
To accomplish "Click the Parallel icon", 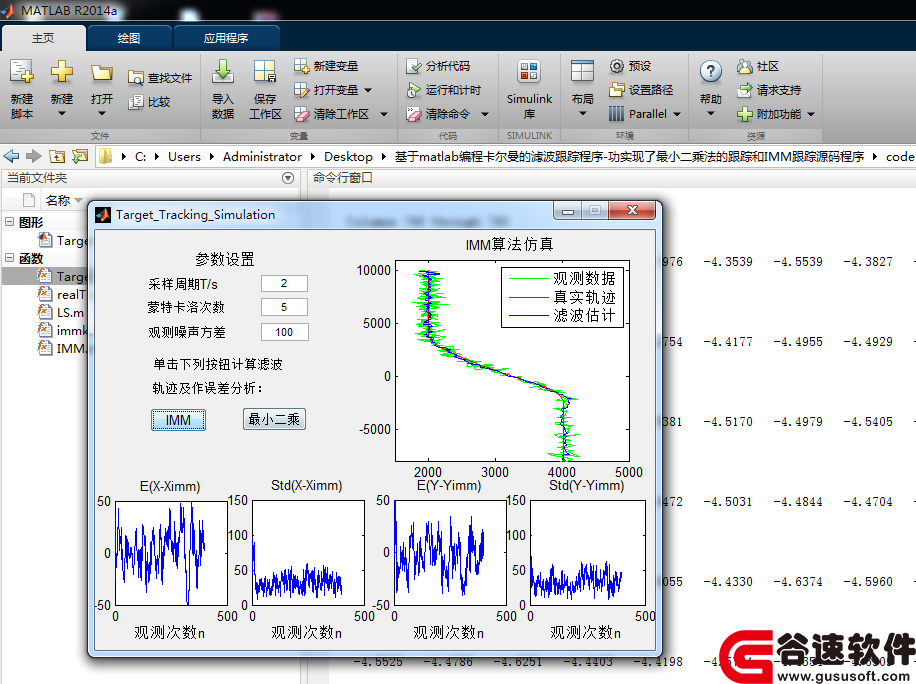I will [616, 114].
